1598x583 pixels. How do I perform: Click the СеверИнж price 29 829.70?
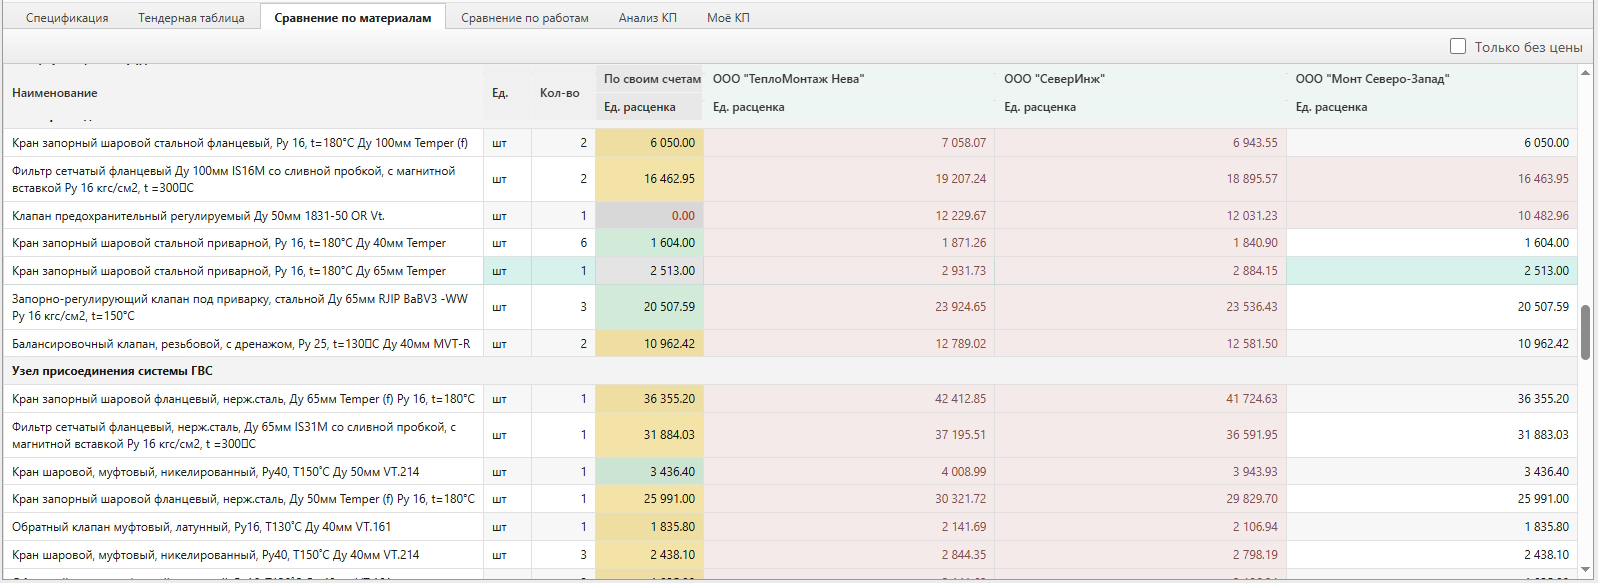click(x=1141, y=499)
